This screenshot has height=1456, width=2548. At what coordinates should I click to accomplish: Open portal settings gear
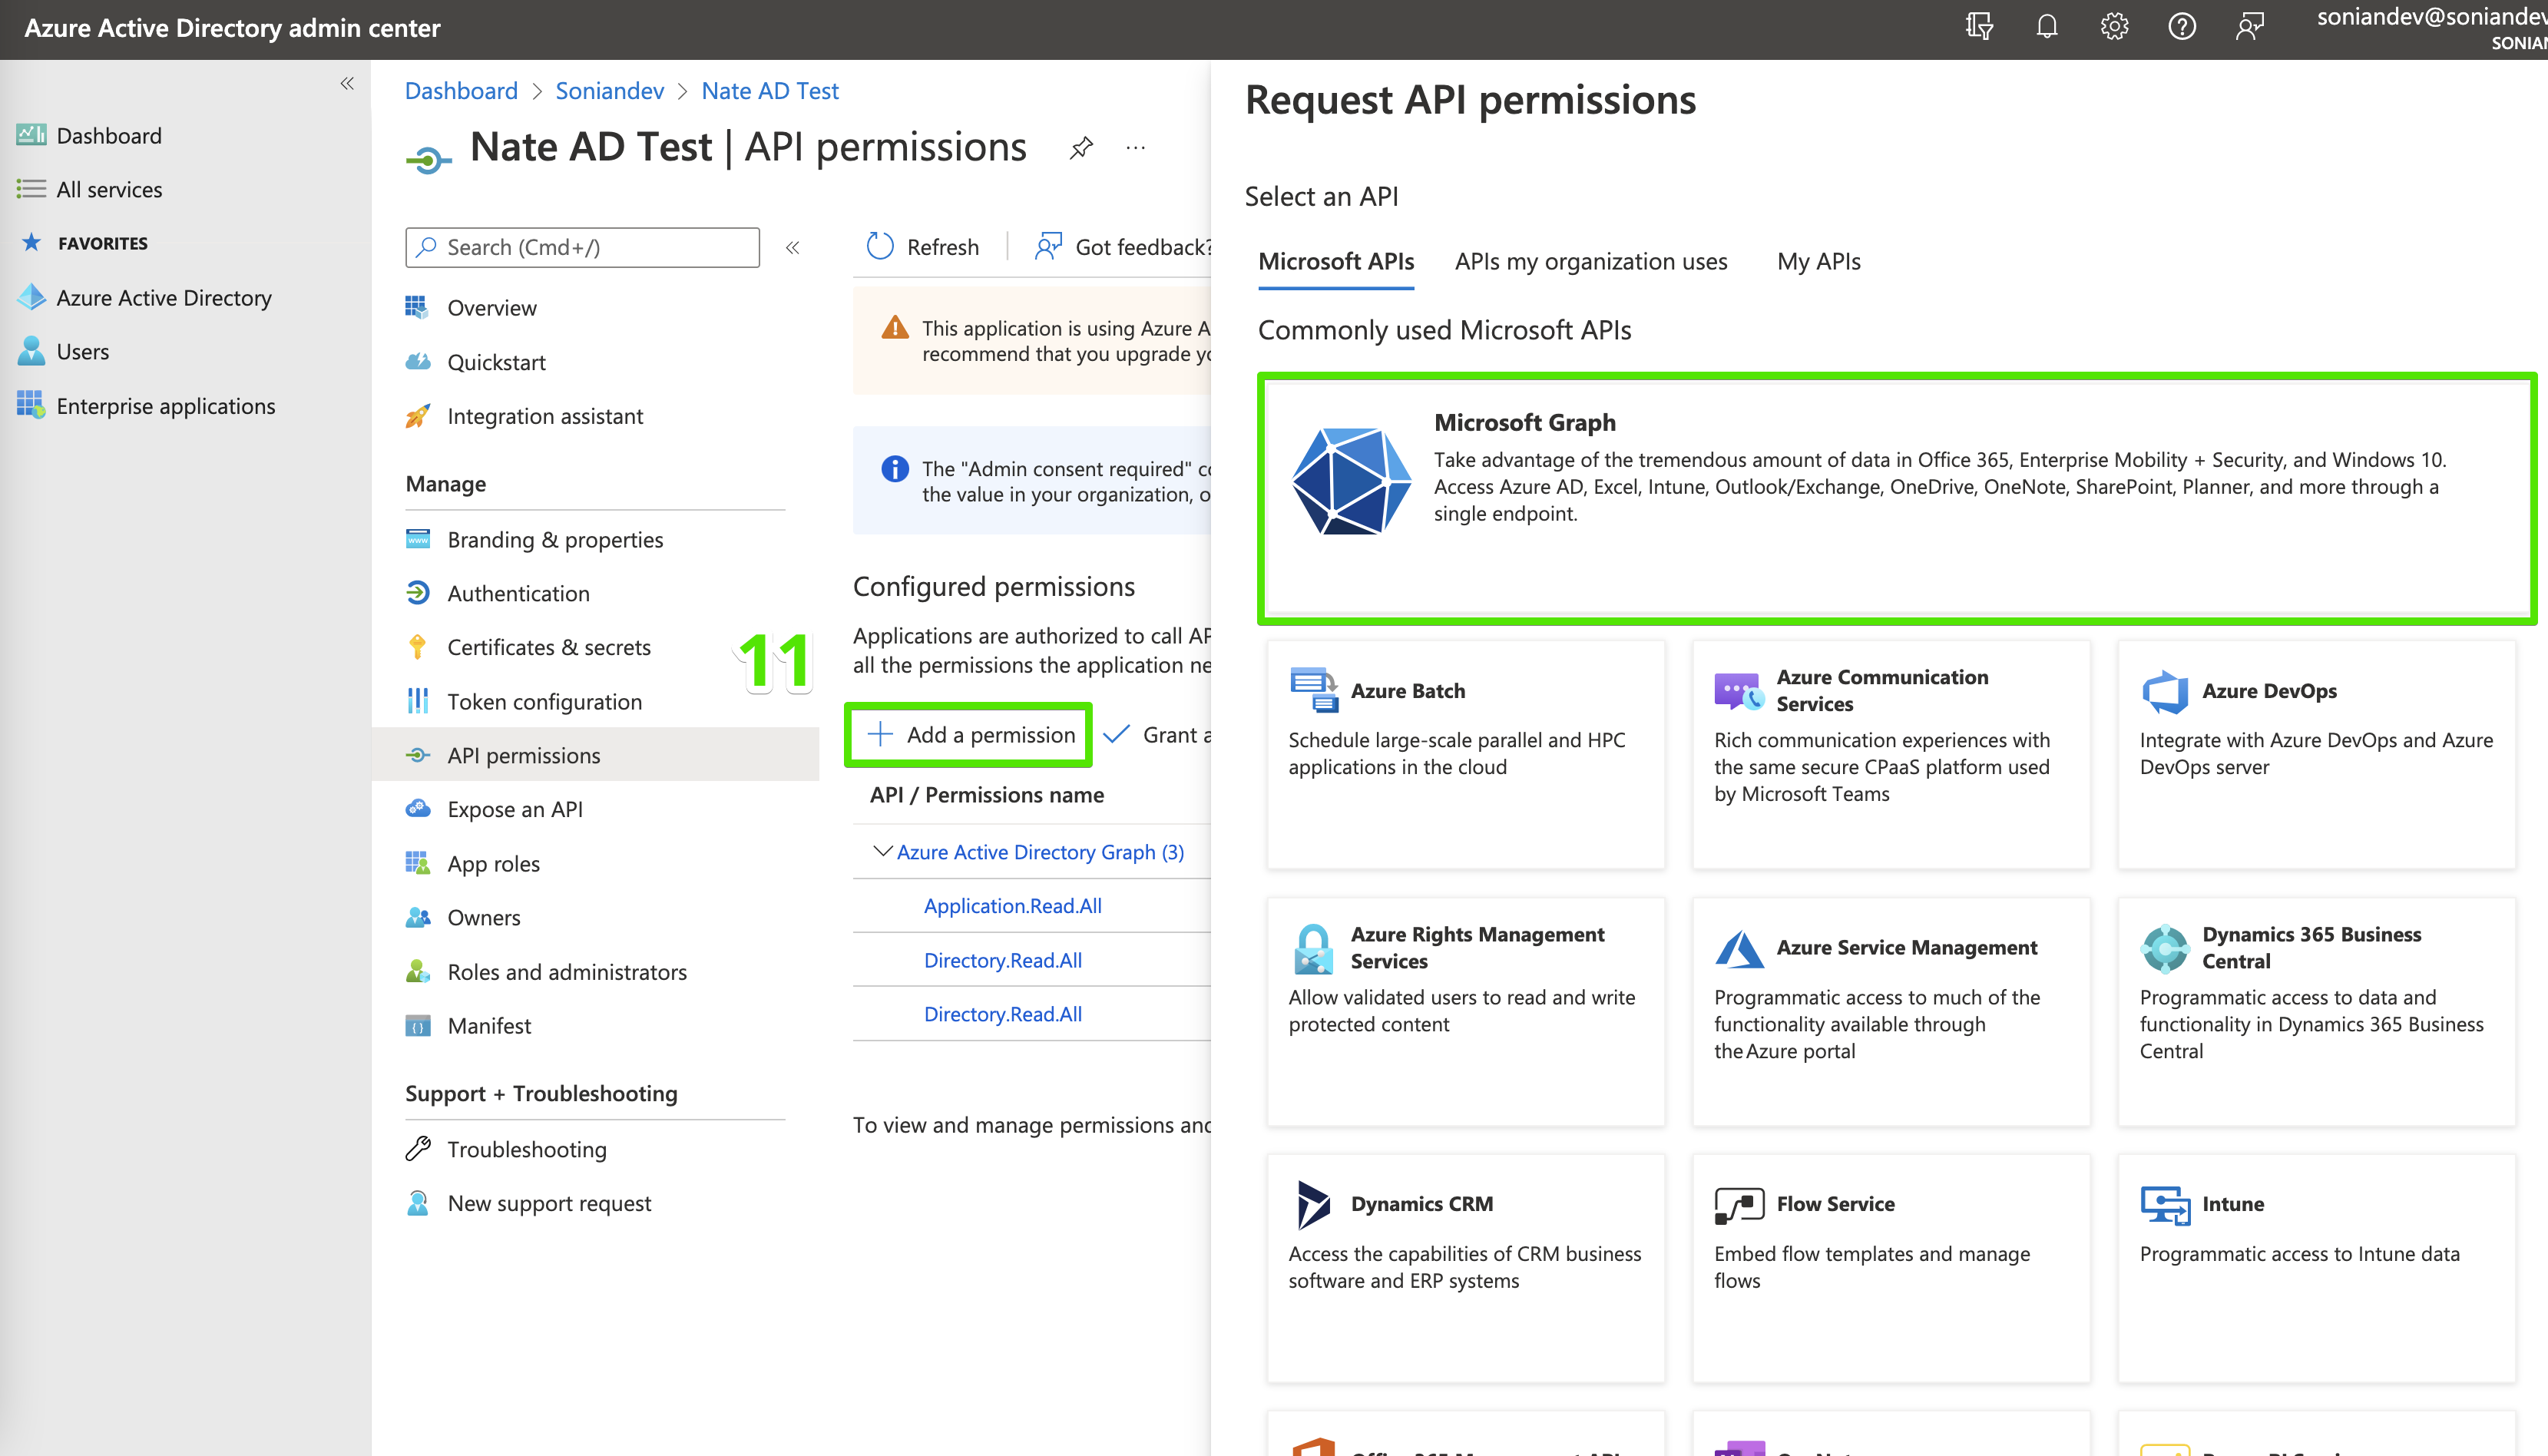click(2114, 27)
